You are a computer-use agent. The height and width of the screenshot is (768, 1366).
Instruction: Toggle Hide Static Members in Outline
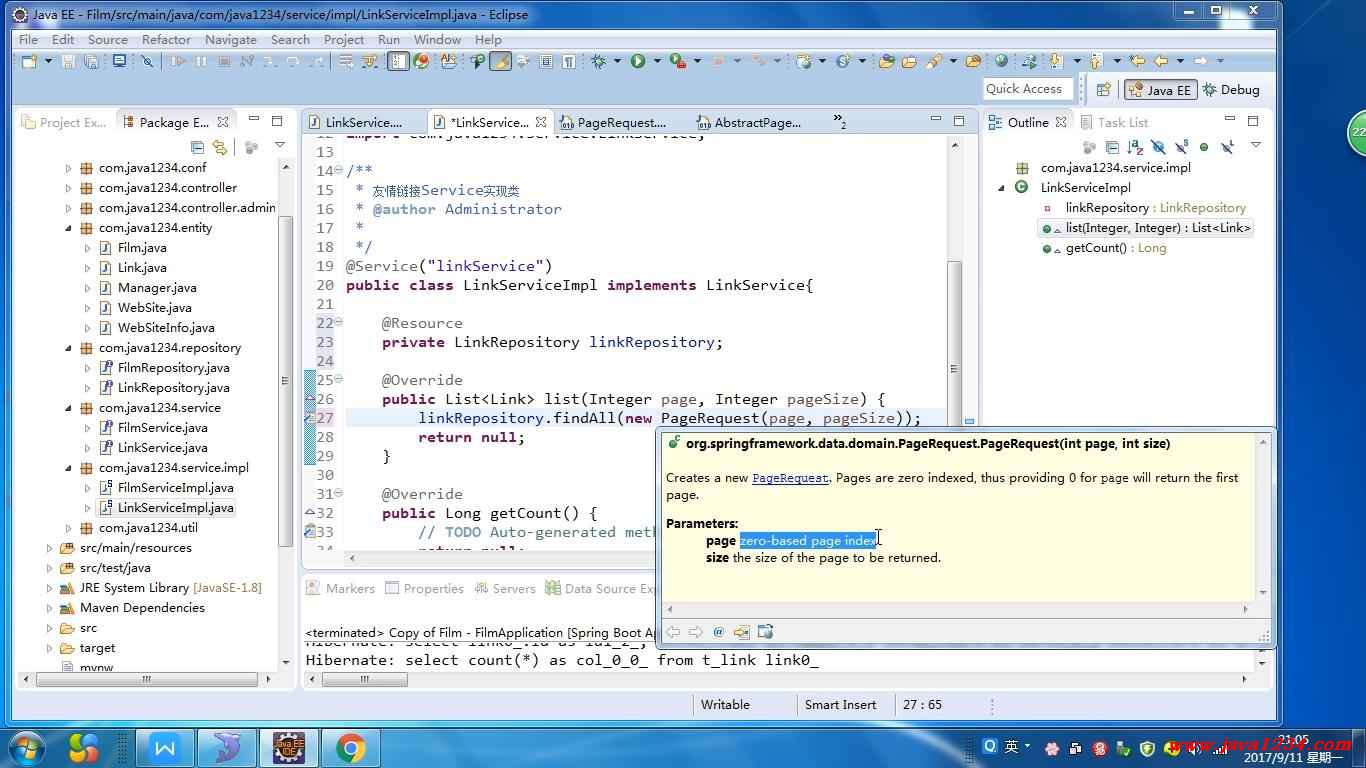pos(1181,147)
